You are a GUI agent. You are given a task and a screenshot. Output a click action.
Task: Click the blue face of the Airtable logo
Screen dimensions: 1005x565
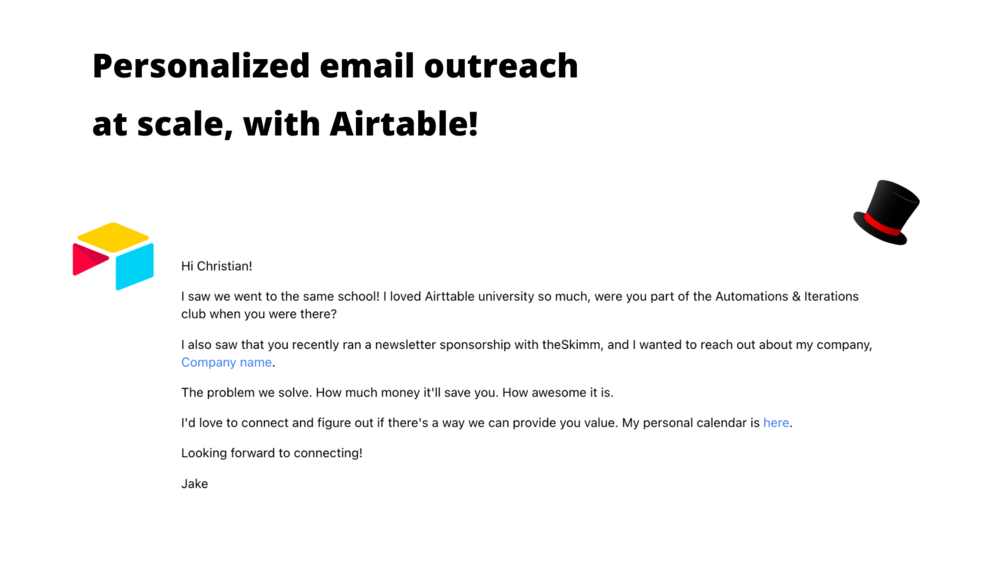click(x=135, y=266)
